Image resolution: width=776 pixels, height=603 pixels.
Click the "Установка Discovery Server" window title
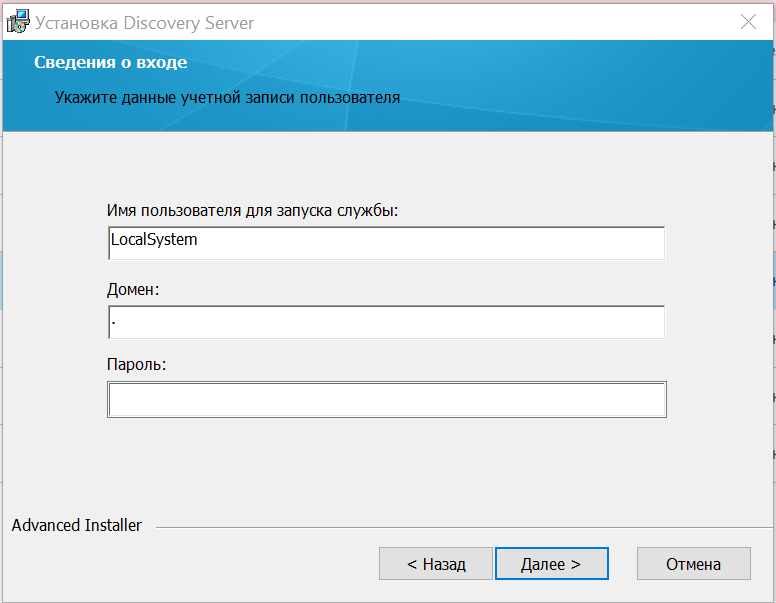click(x=145, y=22)
